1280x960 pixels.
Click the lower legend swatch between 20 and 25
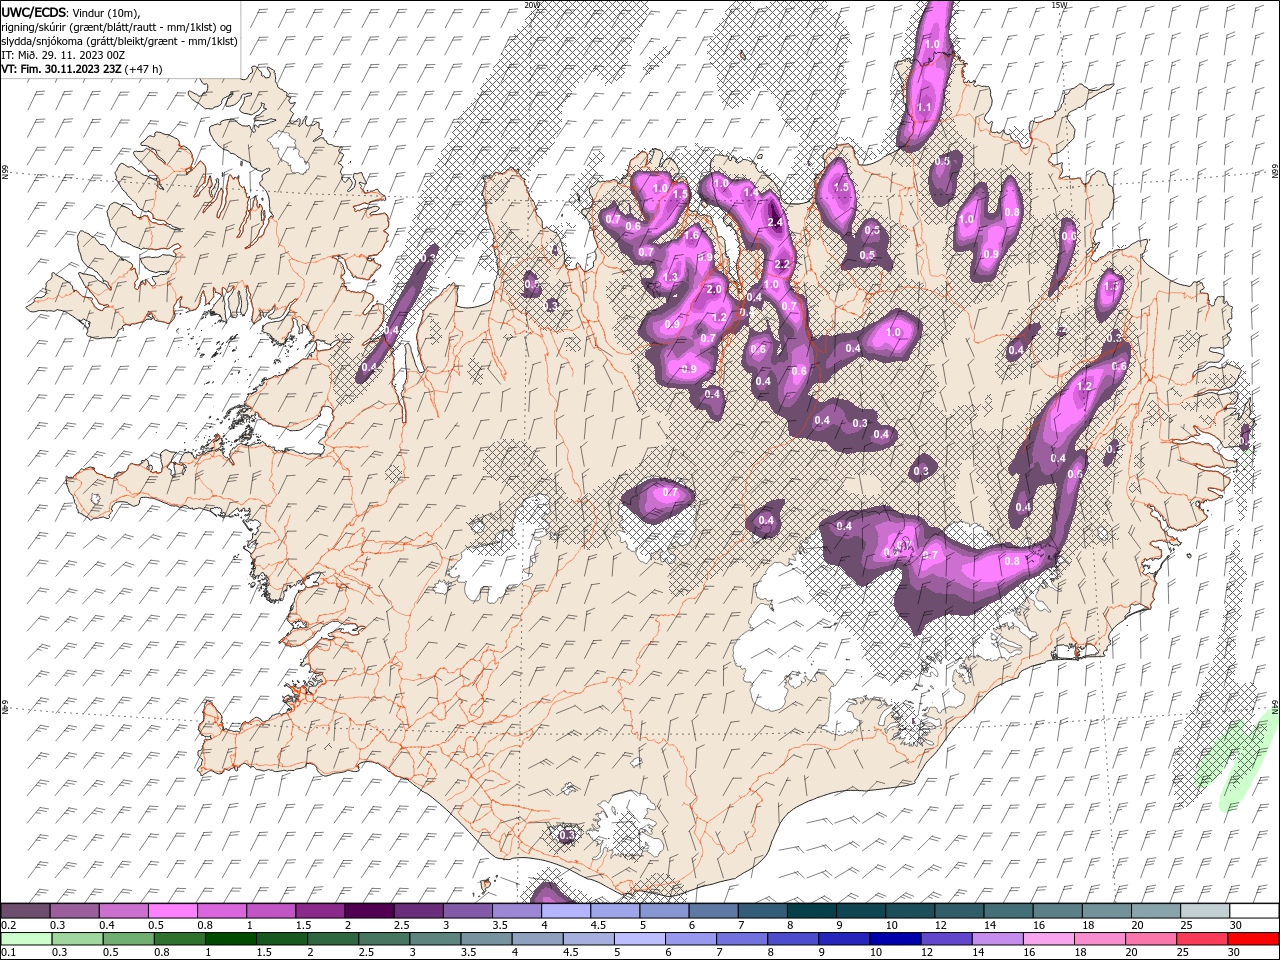click(x=1150, y=939)
